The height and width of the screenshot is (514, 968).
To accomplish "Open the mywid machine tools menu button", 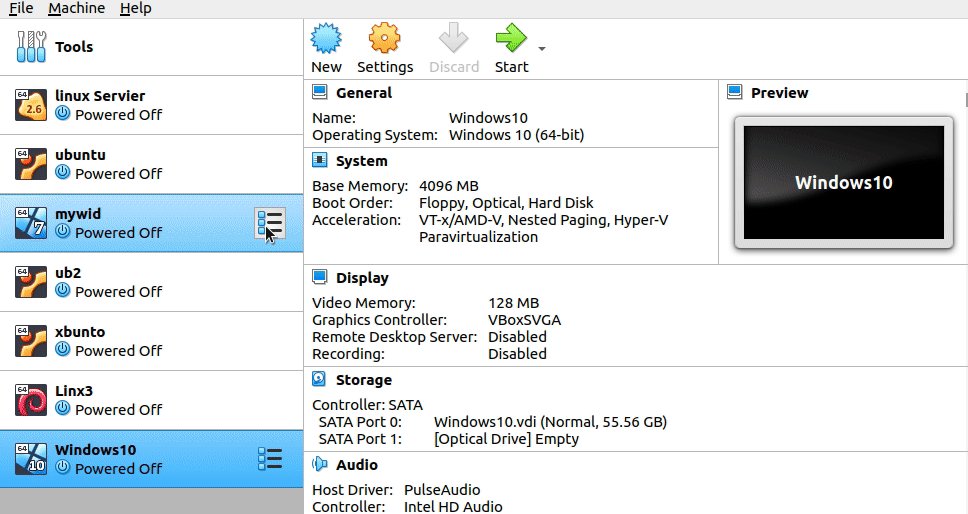I will coord(270,223).
